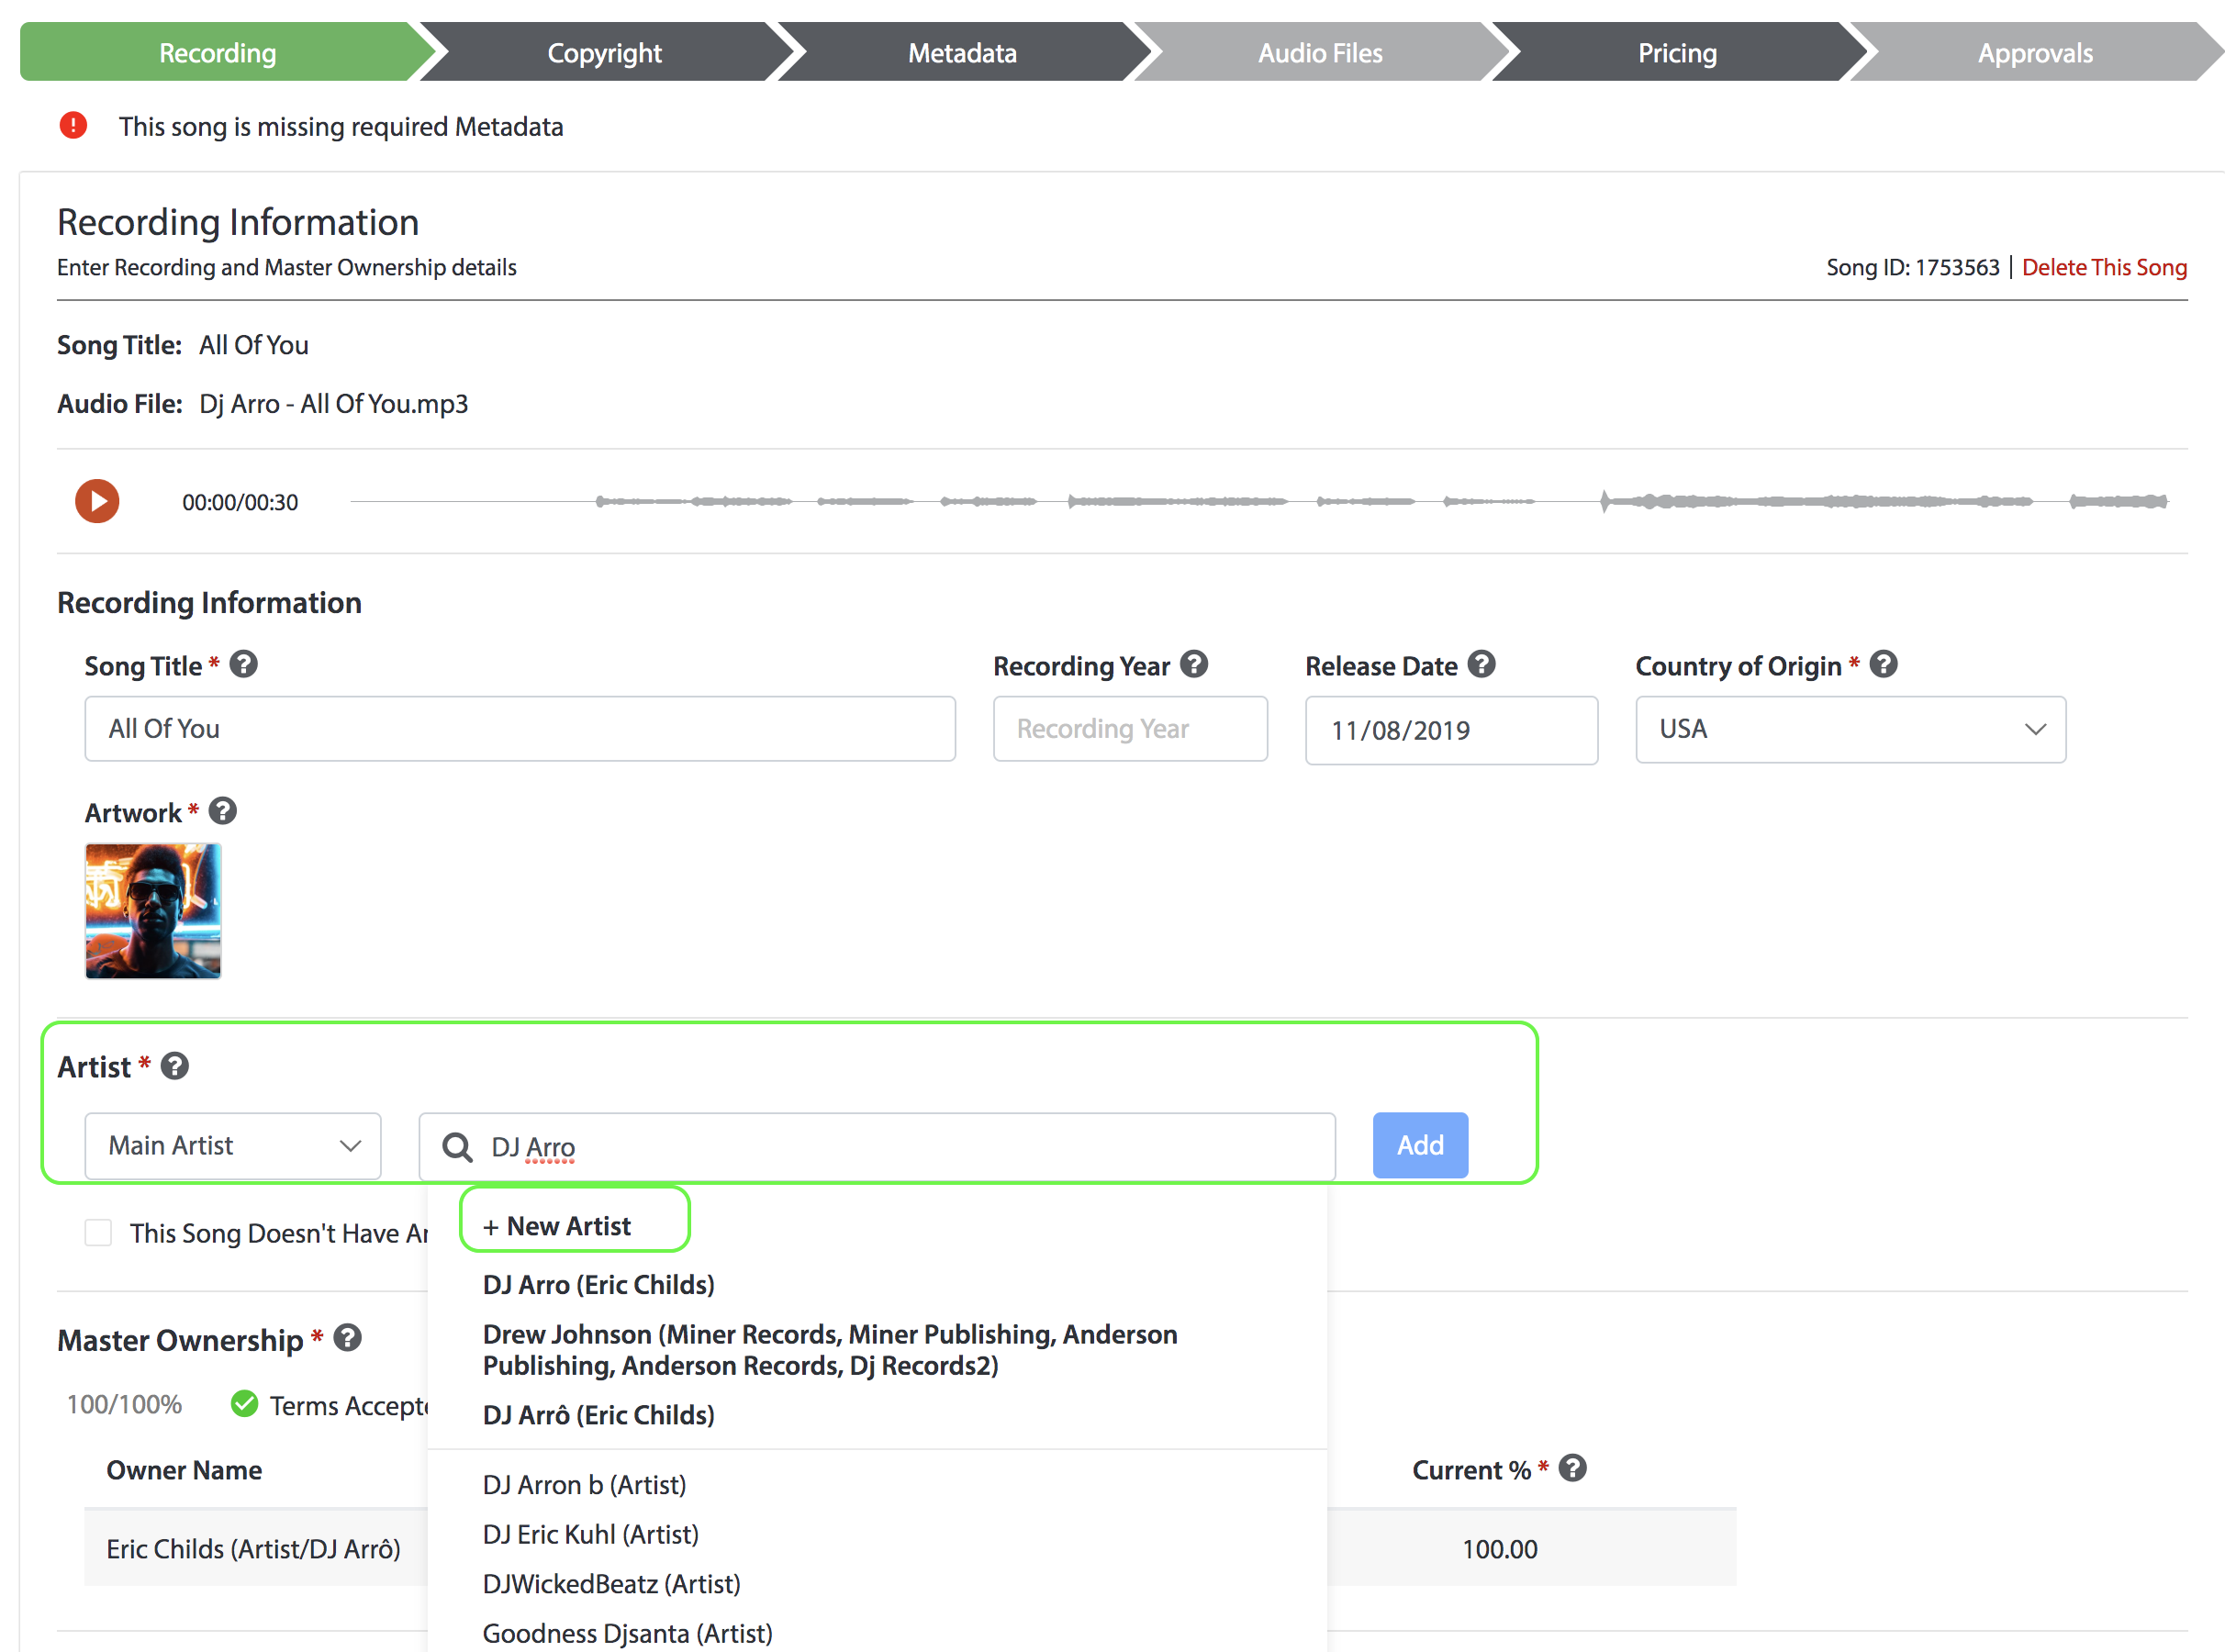Play the song audio preview
Viewport: 2225px width, 1652px height.
point(97,501)
